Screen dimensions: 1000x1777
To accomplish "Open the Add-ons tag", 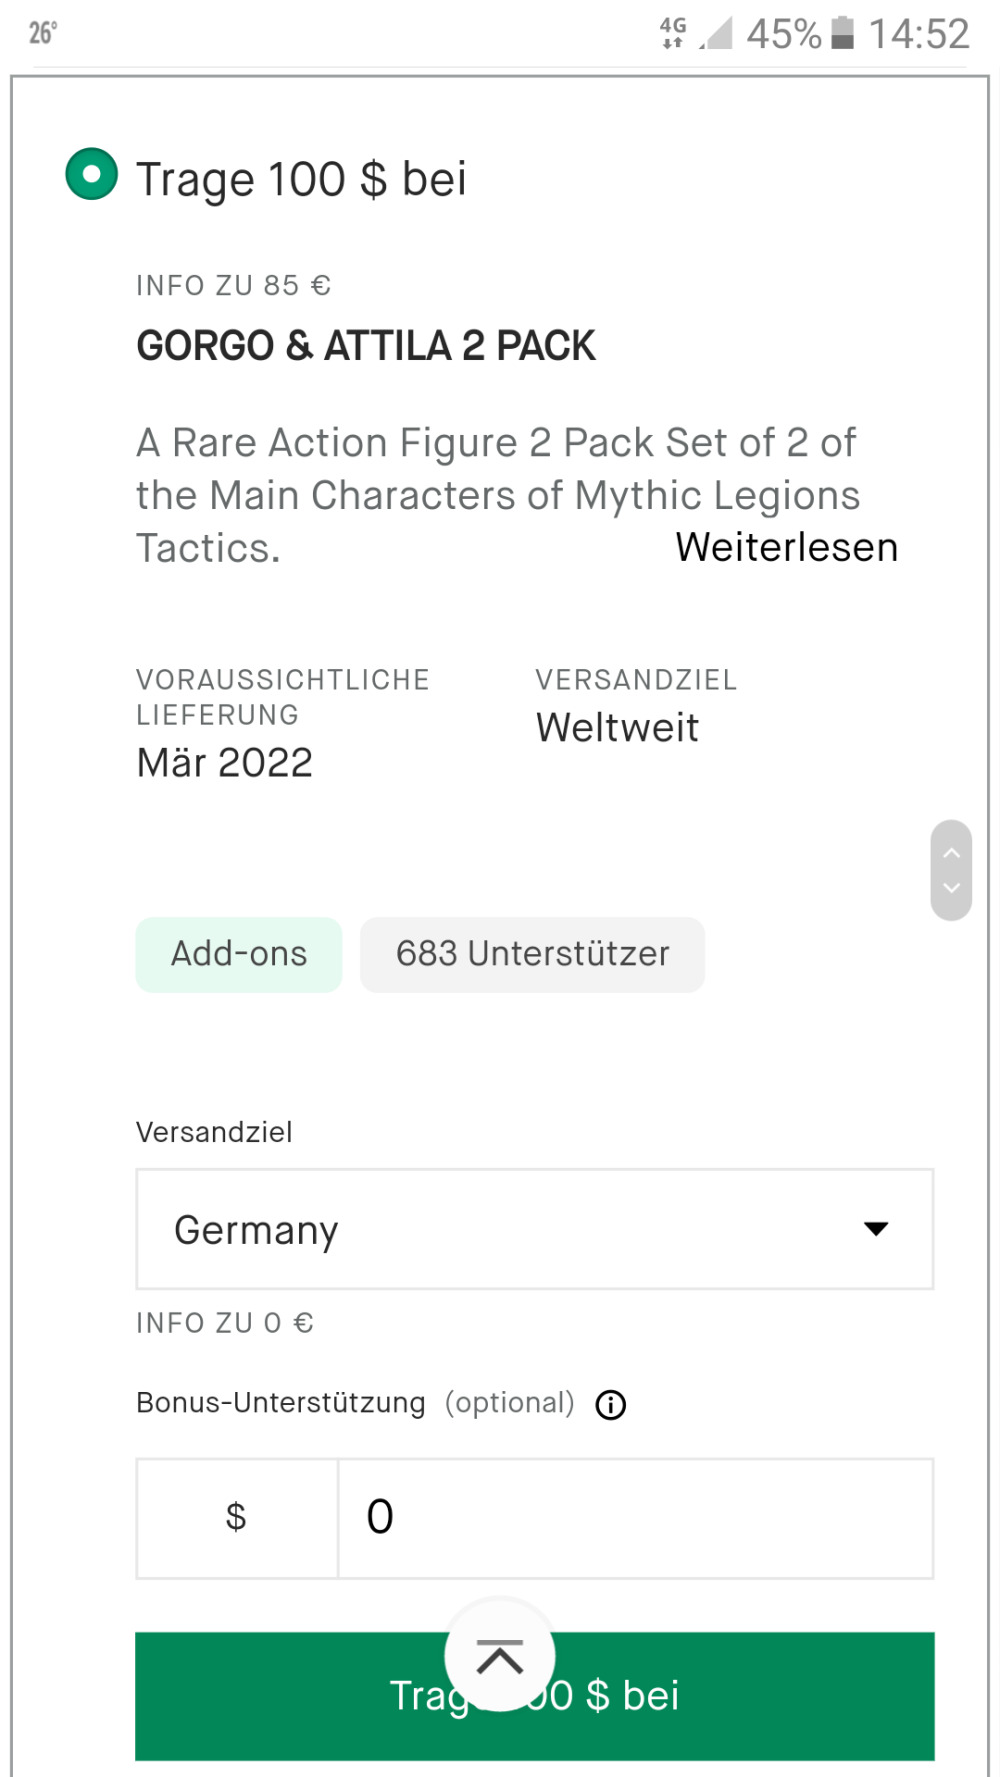I will (239, 954).
